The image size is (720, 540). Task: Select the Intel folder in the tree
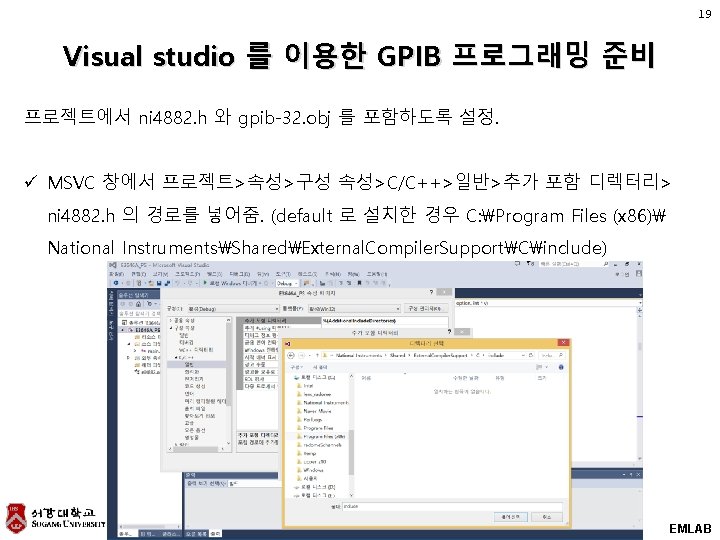pyautogui.click(x=308, y=386)
